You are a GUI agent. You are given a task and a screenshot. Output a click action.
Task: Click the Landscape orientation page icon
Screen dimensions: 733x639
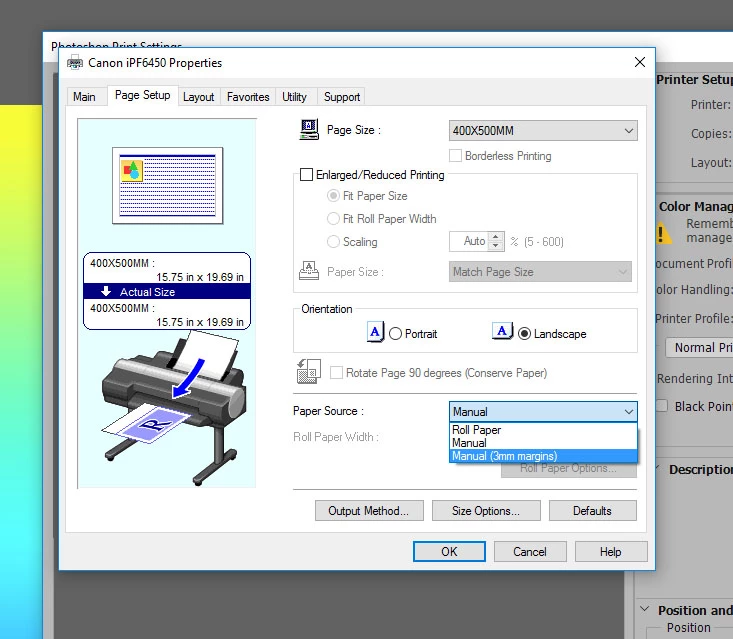(502, 331)
